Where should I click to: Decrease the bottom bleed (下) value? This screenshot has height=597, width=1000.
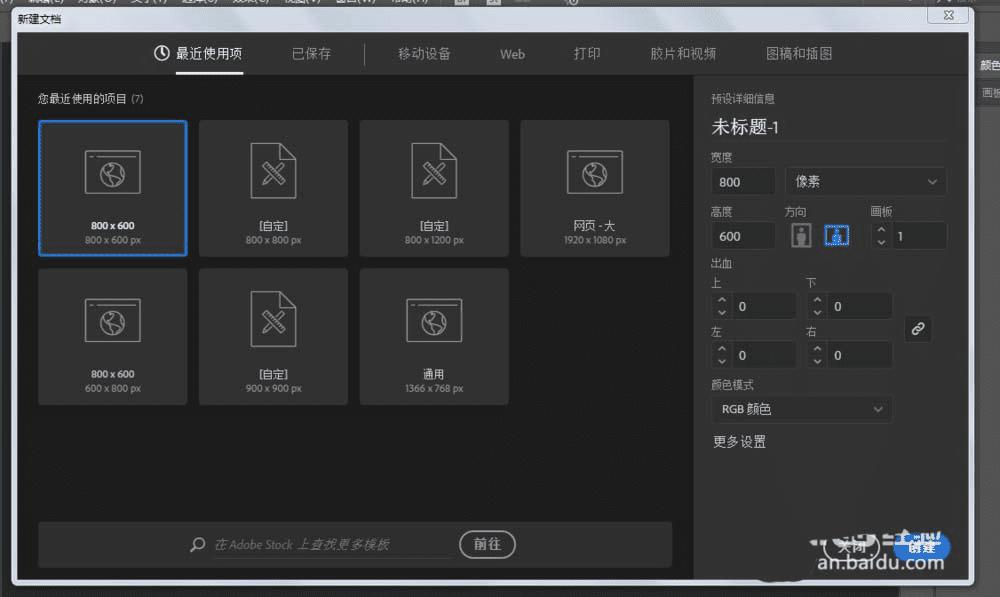click(818, 313)
